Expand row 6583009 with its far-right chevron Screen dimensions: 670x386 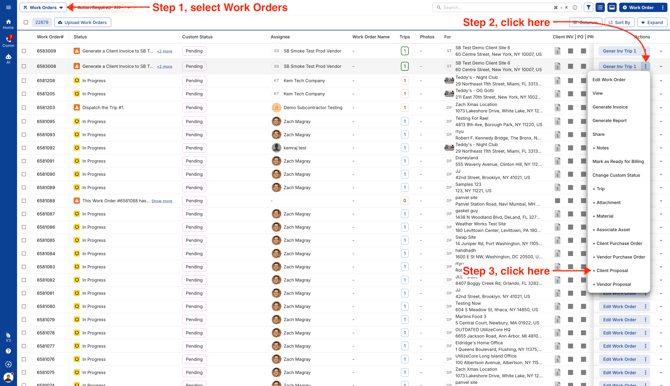point(661,51)
